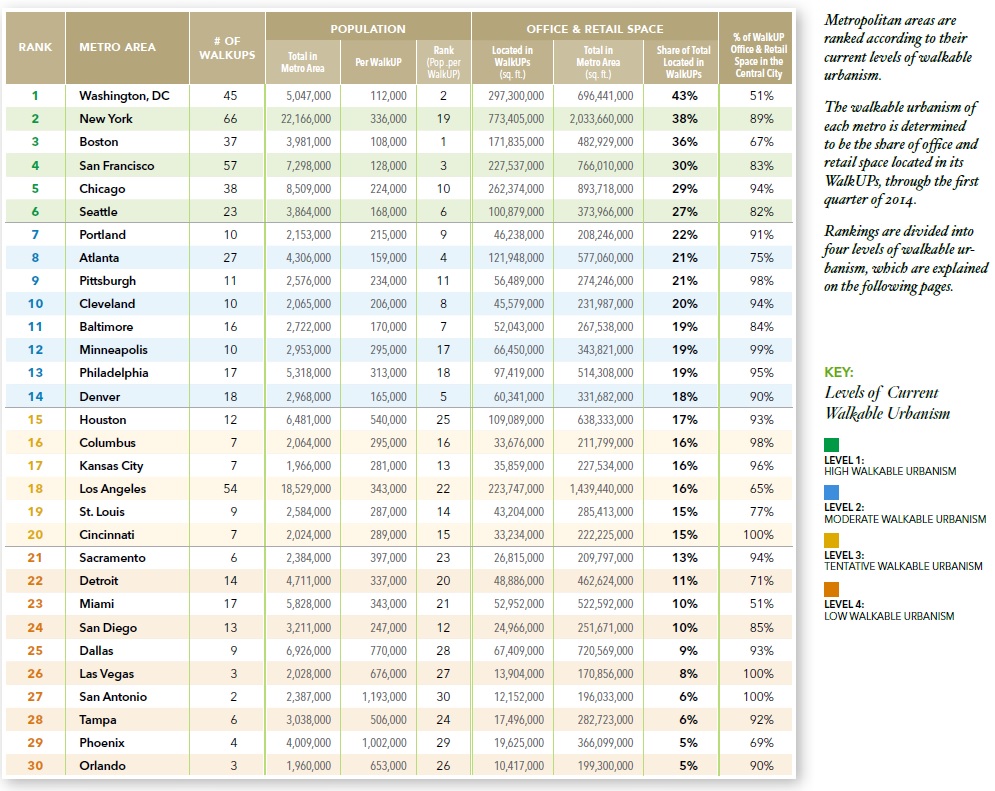Click San Francisco's 7,298,000 population value
995x791 pixels.
tap(308, 166)
